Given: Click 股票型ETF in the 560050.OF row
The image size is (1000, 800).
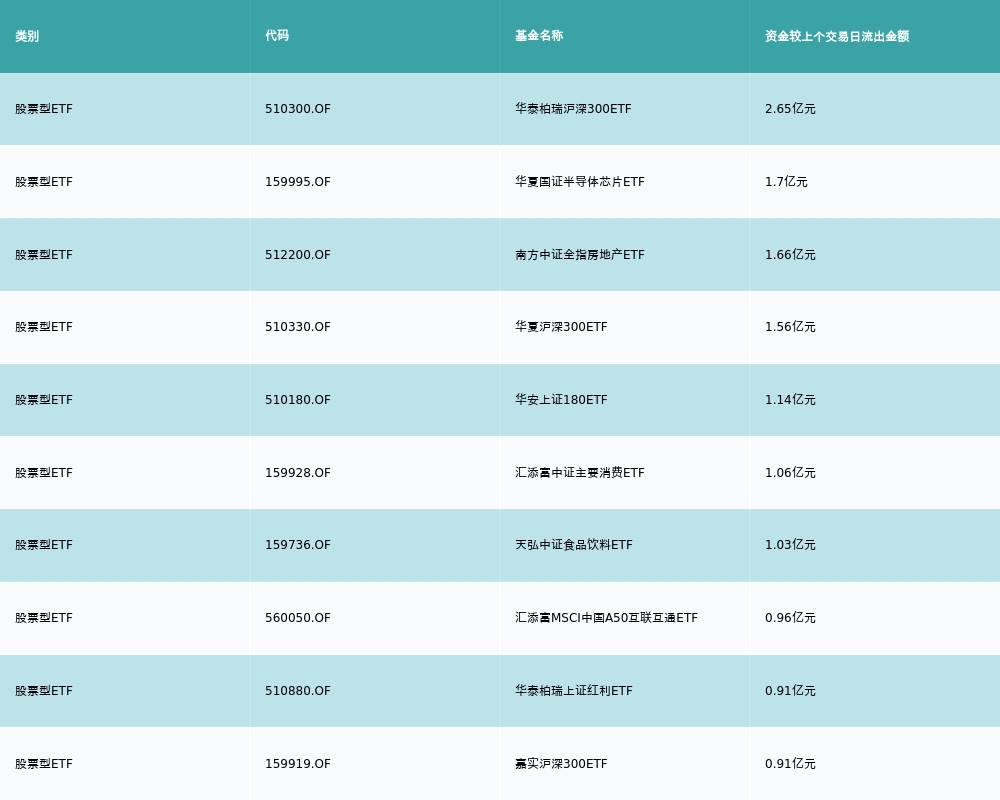Looking at the screenshot, I should click(x=44, y=618).
